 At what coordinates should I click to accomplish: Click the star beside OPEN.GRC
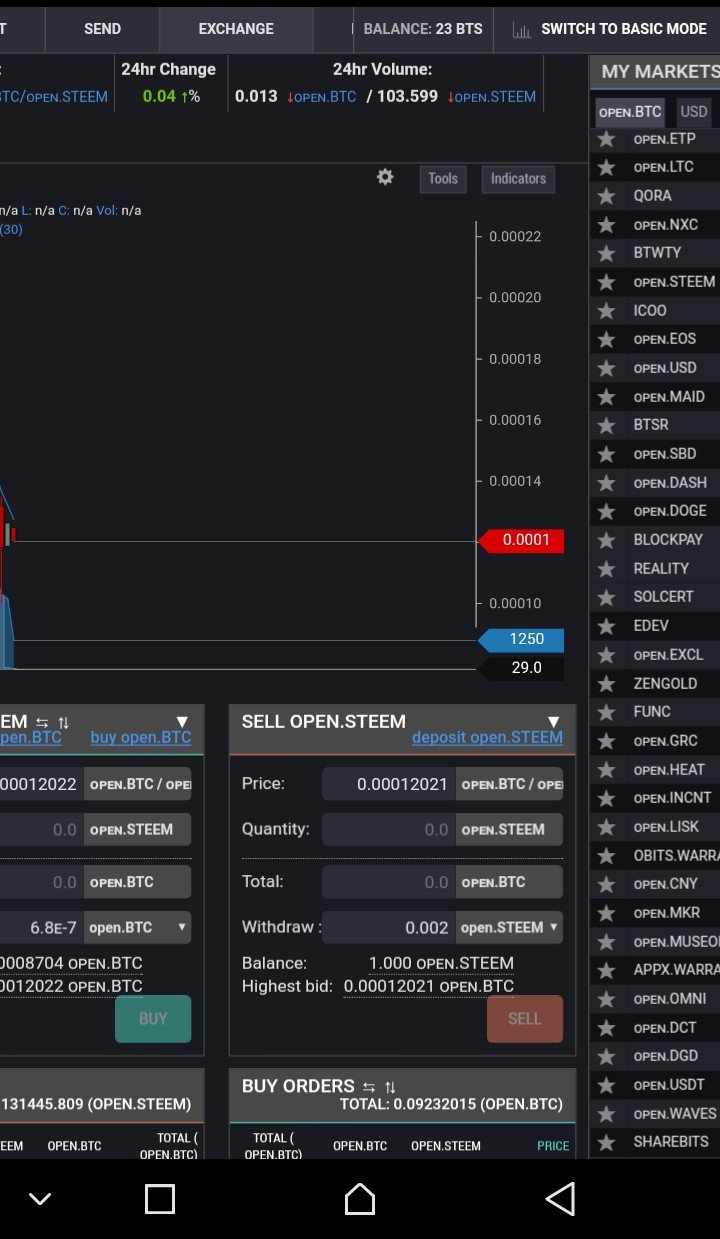606,741
